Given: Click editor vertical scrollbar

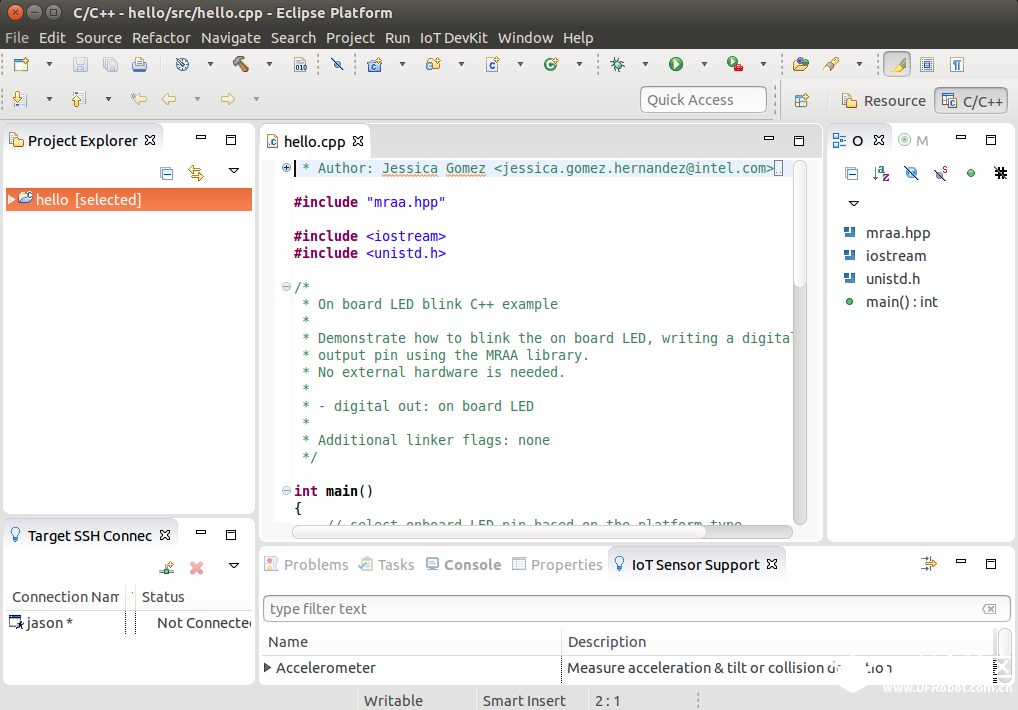Looking at the screenshot, I should click(x=800, y=224).
